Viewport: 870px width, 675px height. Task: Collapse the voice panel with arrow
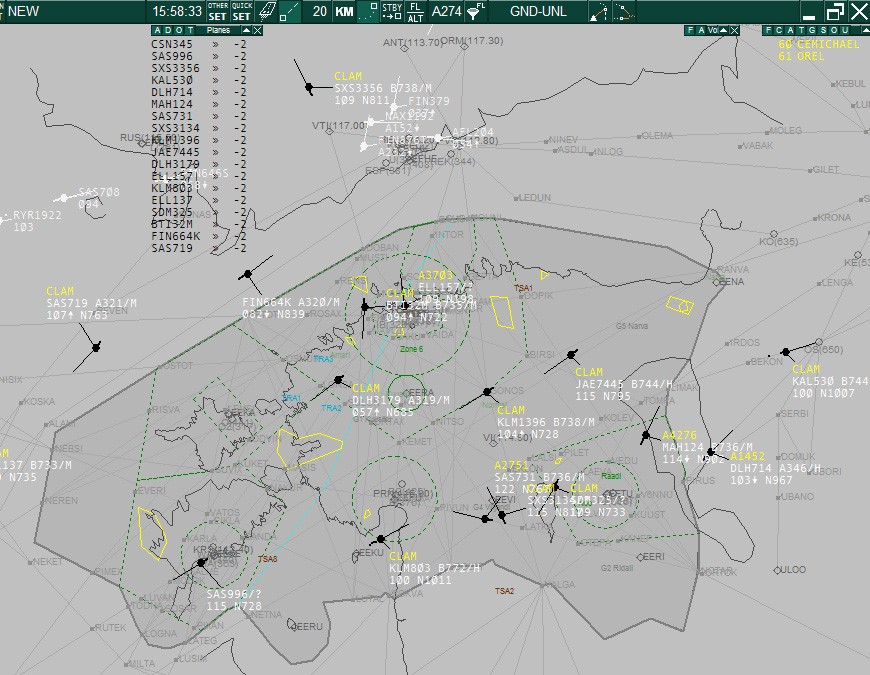(x=724, y=31)
